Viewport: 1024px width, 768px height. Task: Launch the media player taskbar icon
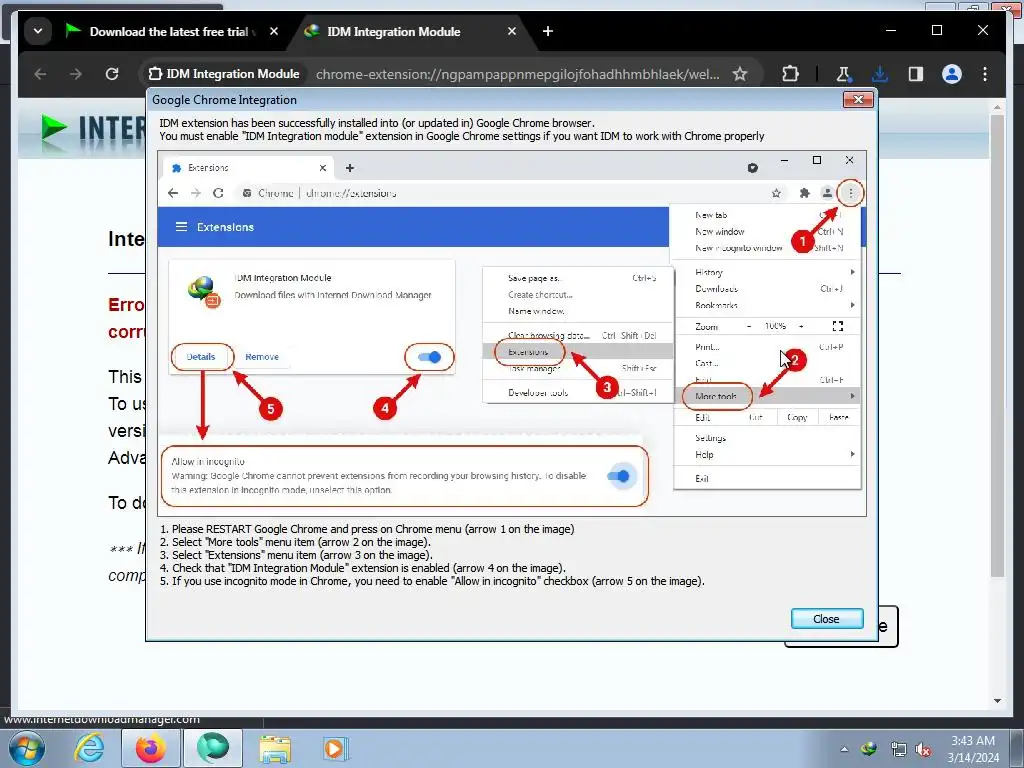336,748
